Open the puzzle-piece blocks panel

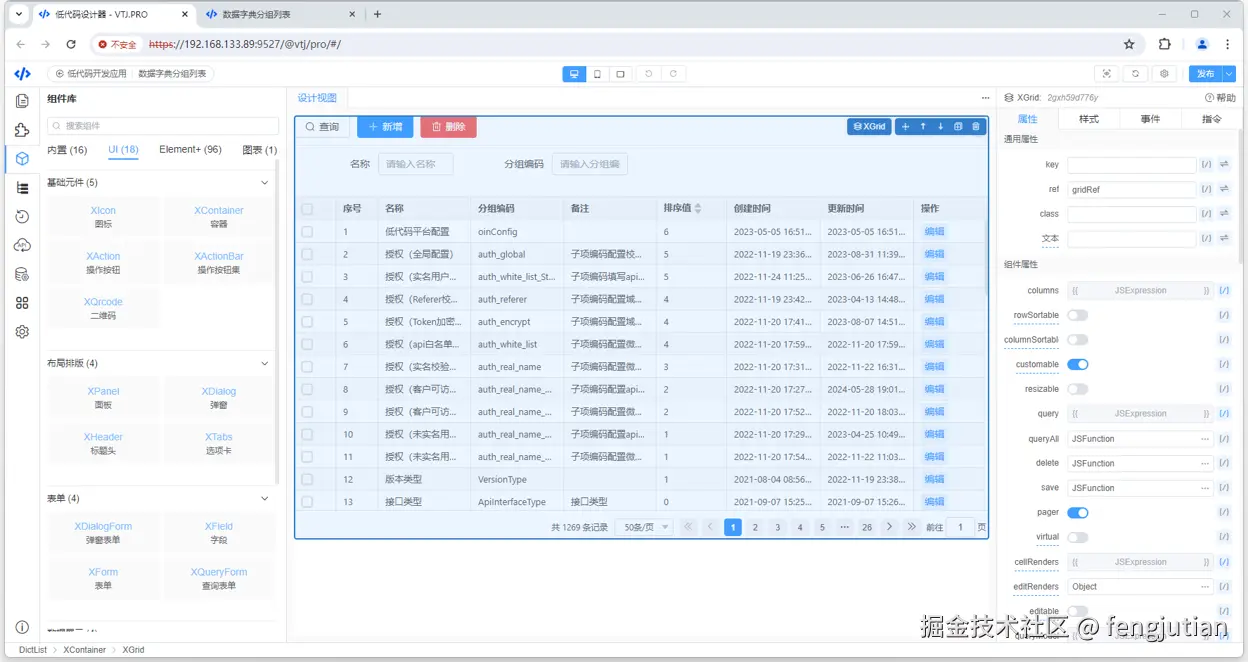tap(22, 130)
